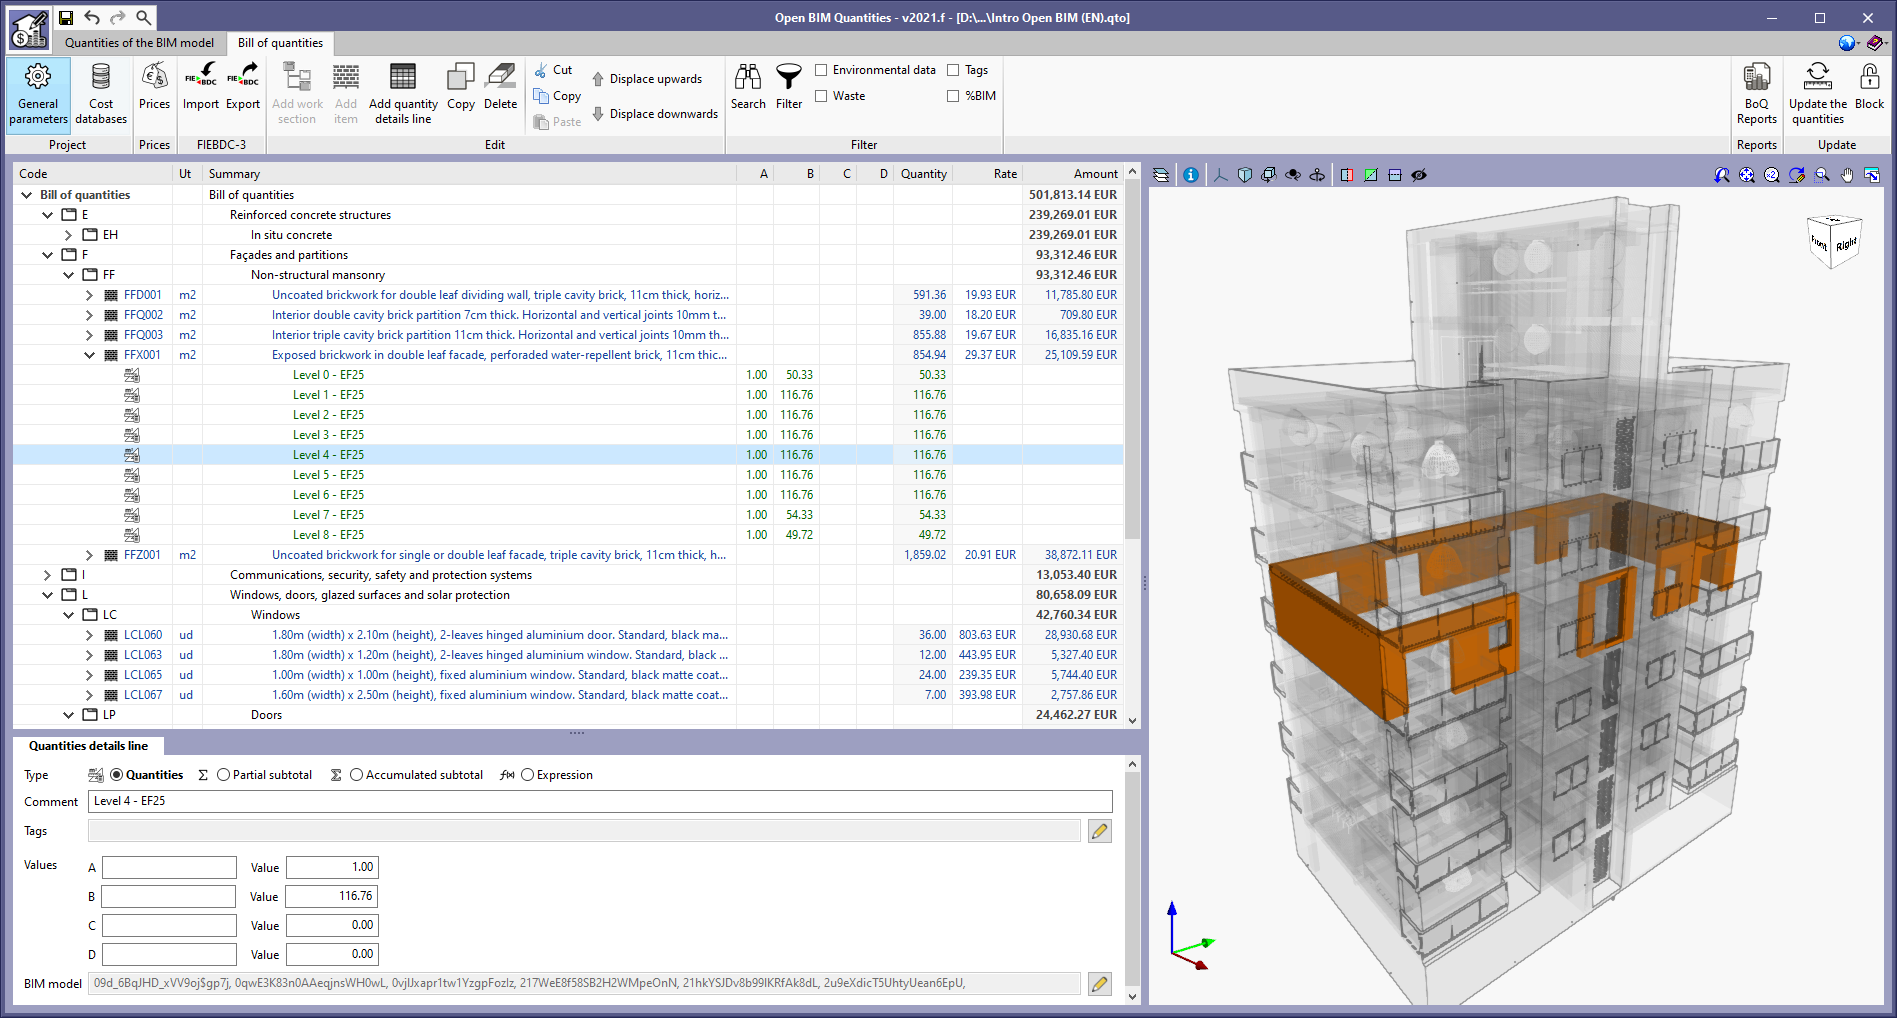
Task: Displace line upwards
Action: [x=647, y=79]
